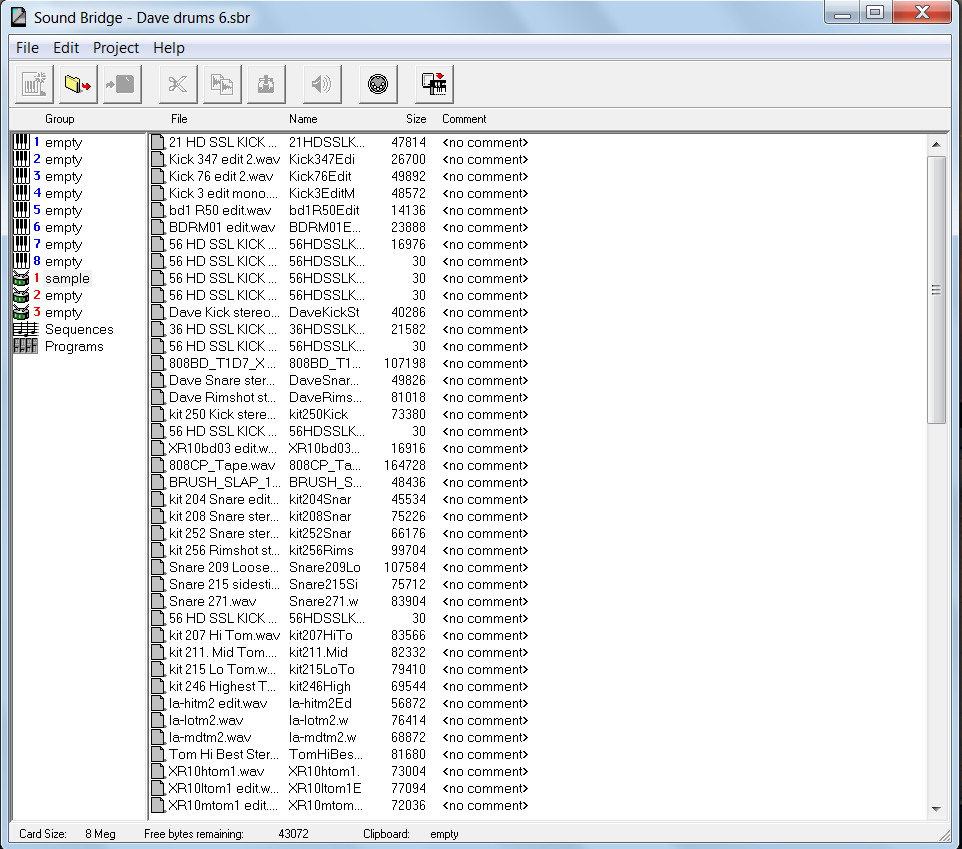Image resolution: width=962 pixels, height=849 pixels.
Task: Click the transfer to keyboard toolbar icon
Action: click(x=435, y=85)
